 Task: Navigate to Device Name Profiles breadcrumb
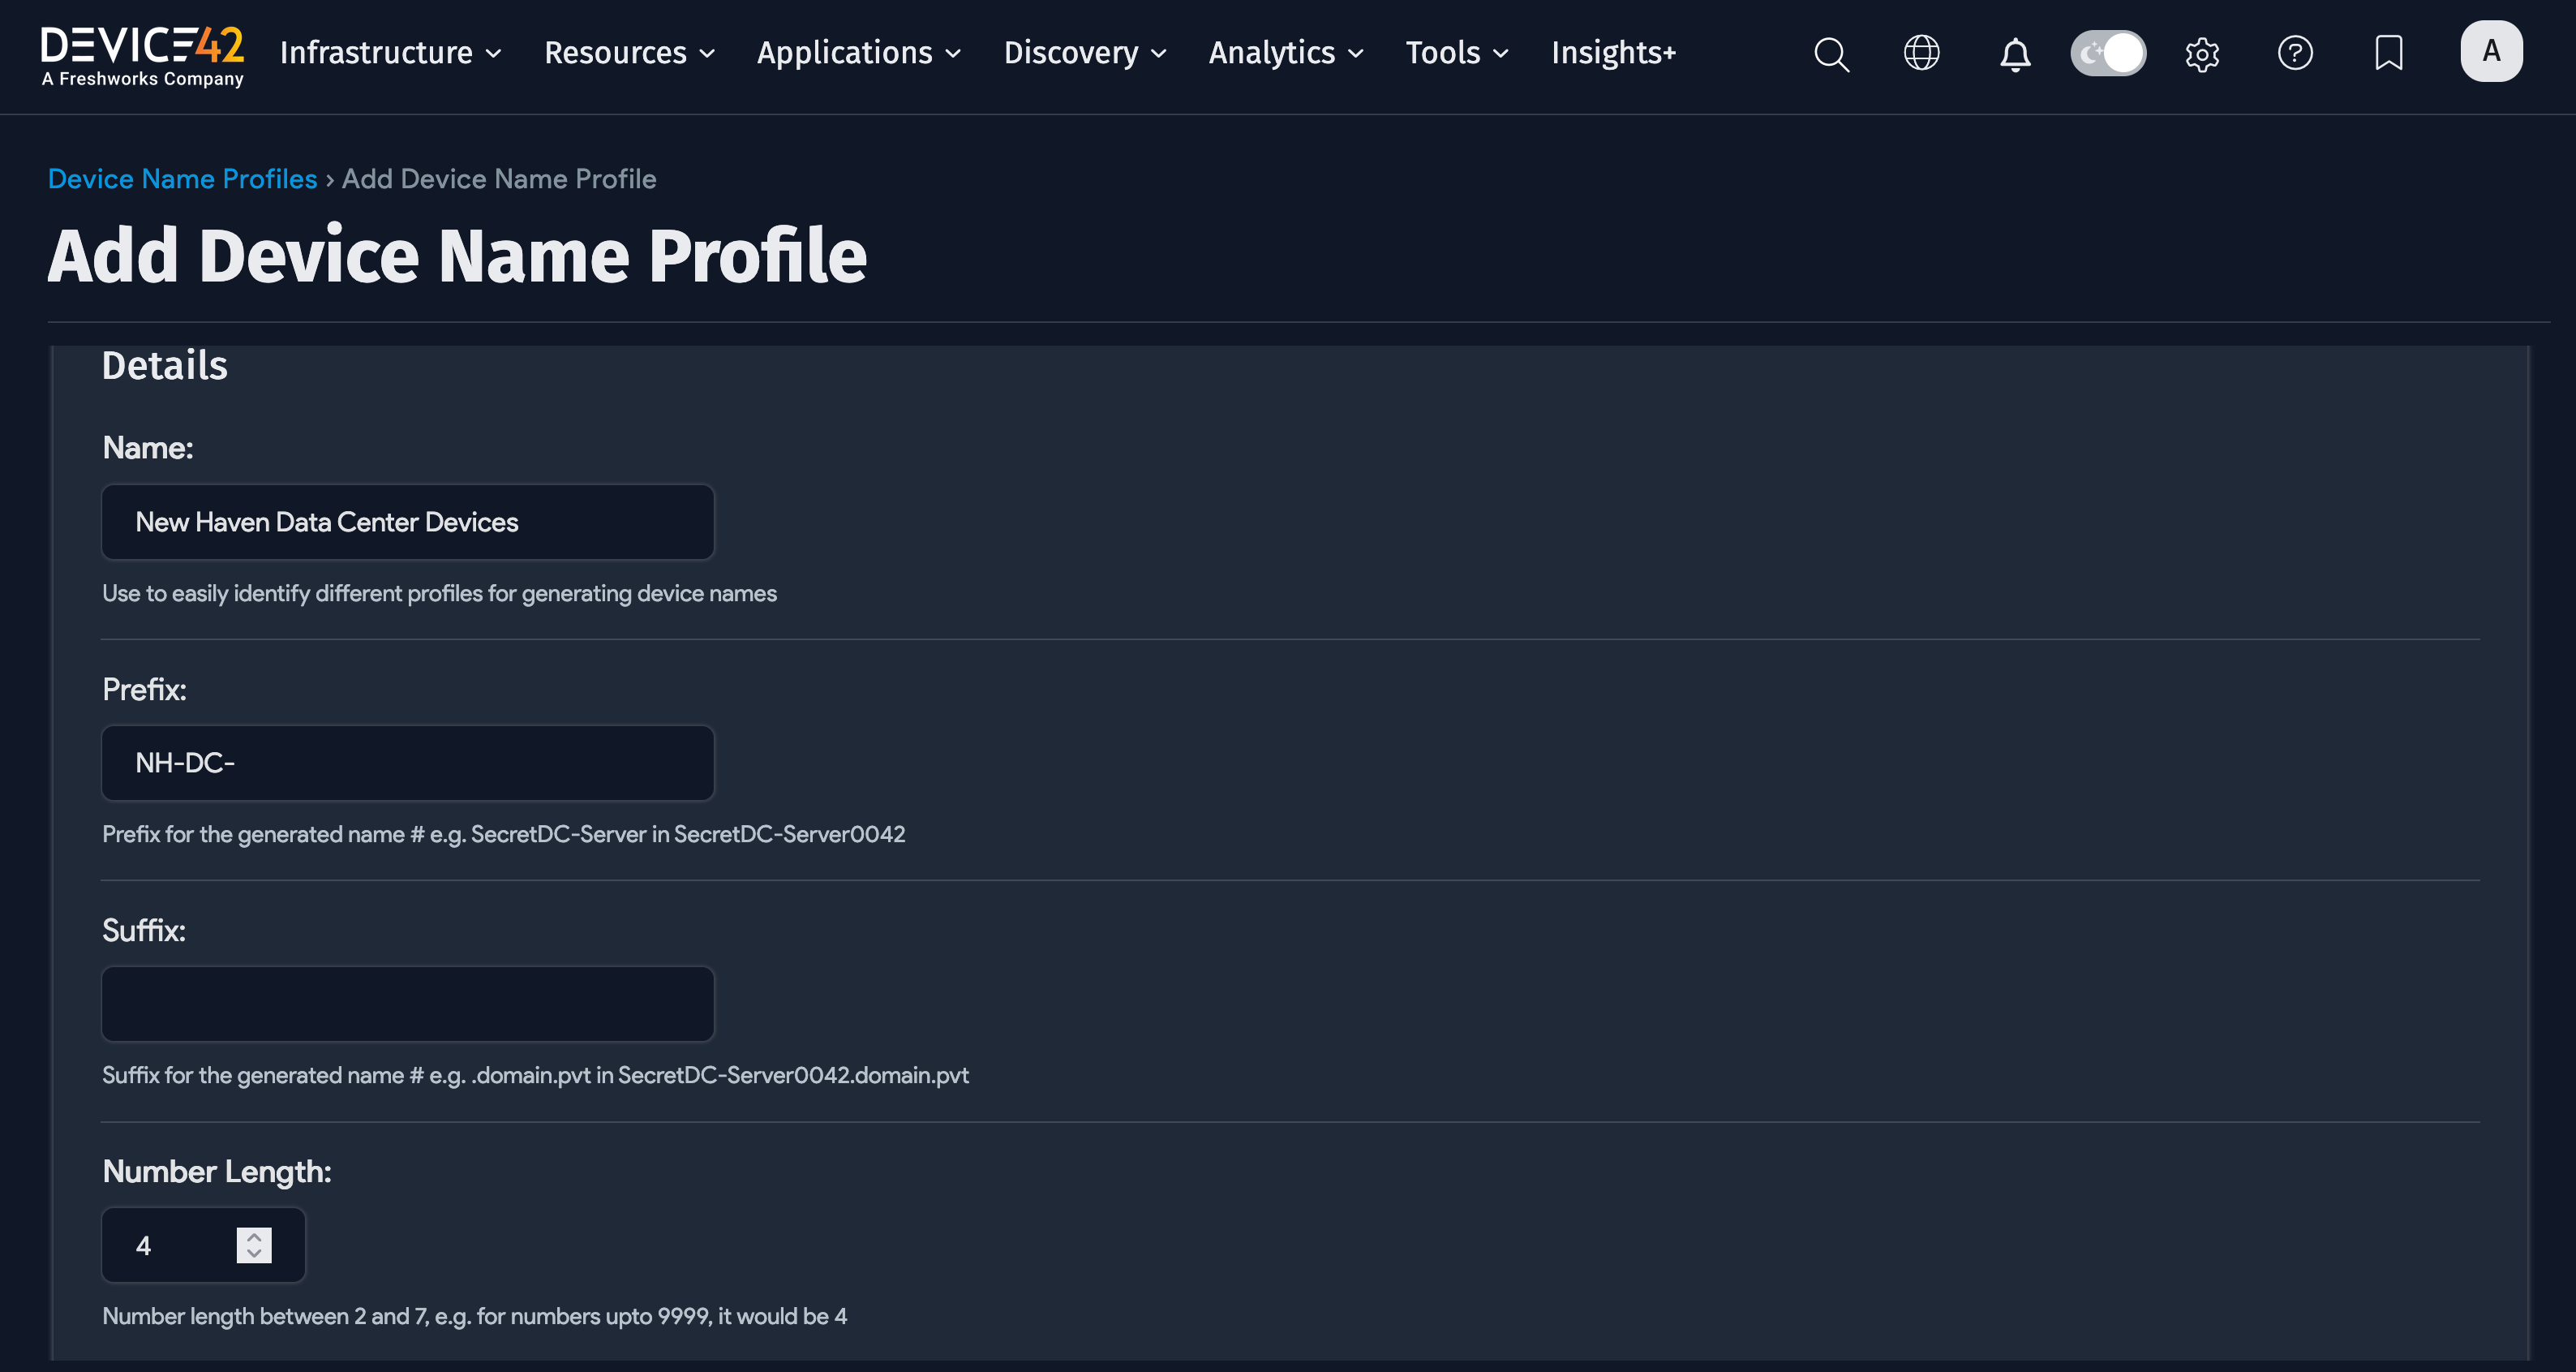(182, 178)
